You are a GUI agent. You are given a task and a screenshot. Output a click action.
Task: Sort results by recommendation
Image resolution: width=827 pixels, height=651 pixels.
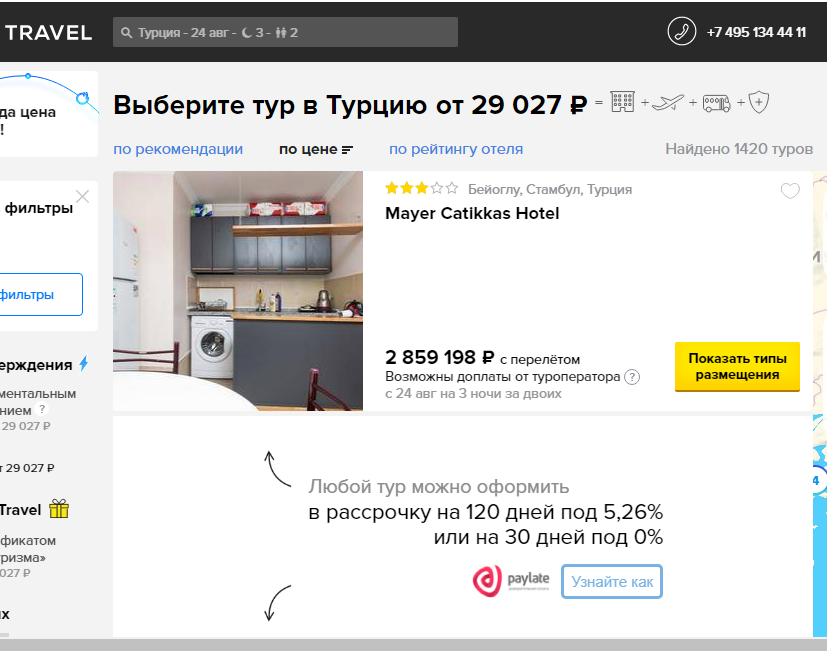[178, 149]
